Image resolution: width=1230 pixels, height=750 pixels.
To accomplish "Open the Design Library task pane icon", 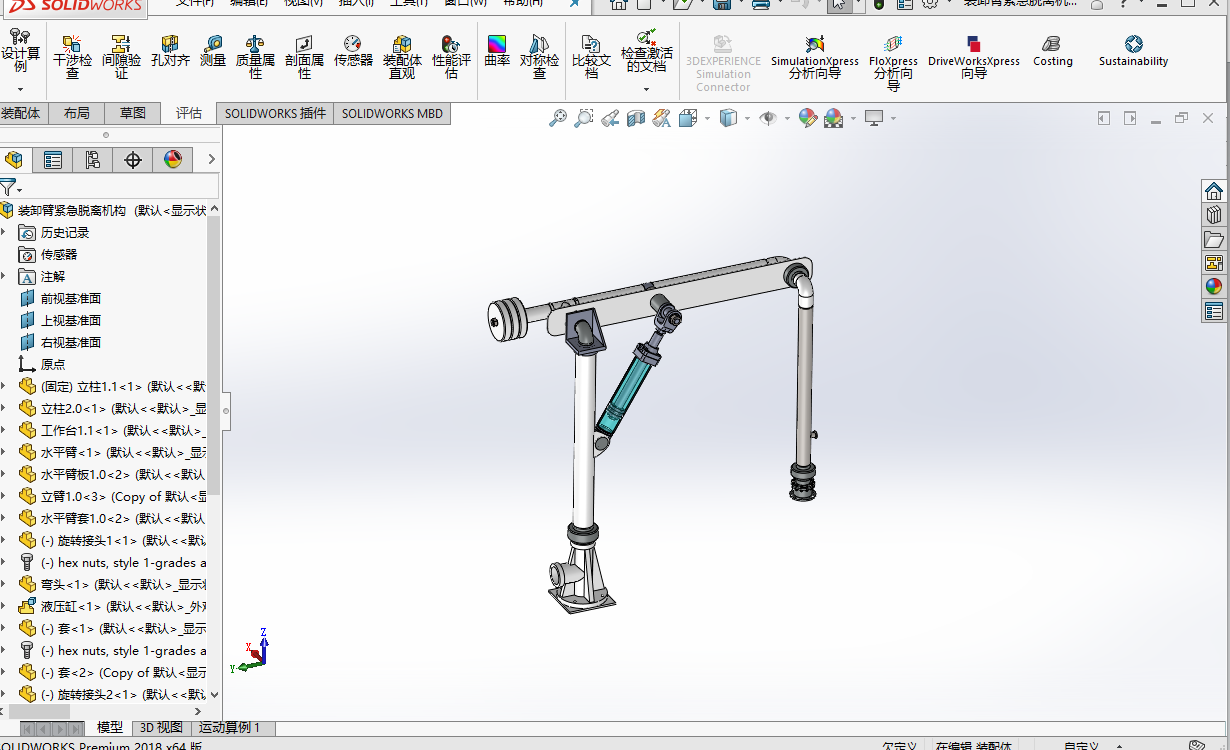I will point(1214,214).
